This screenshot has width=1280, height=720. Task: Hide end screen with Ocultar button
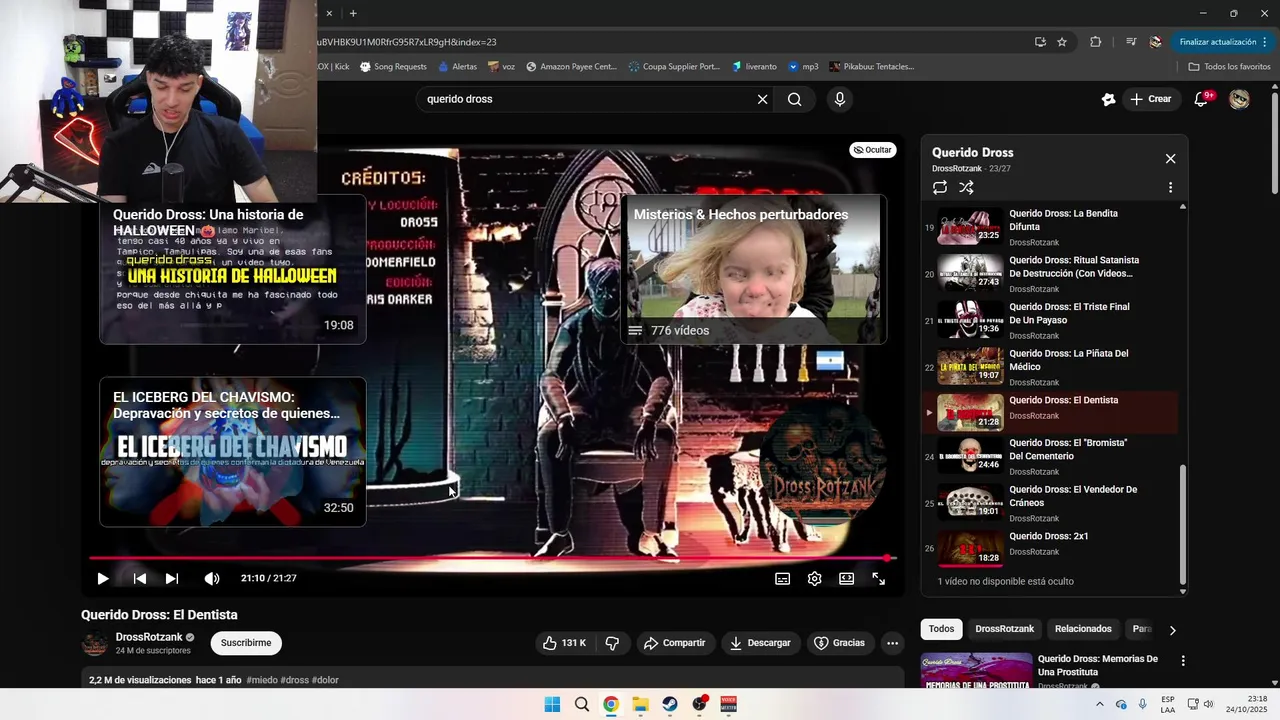[x=873, y=150]
